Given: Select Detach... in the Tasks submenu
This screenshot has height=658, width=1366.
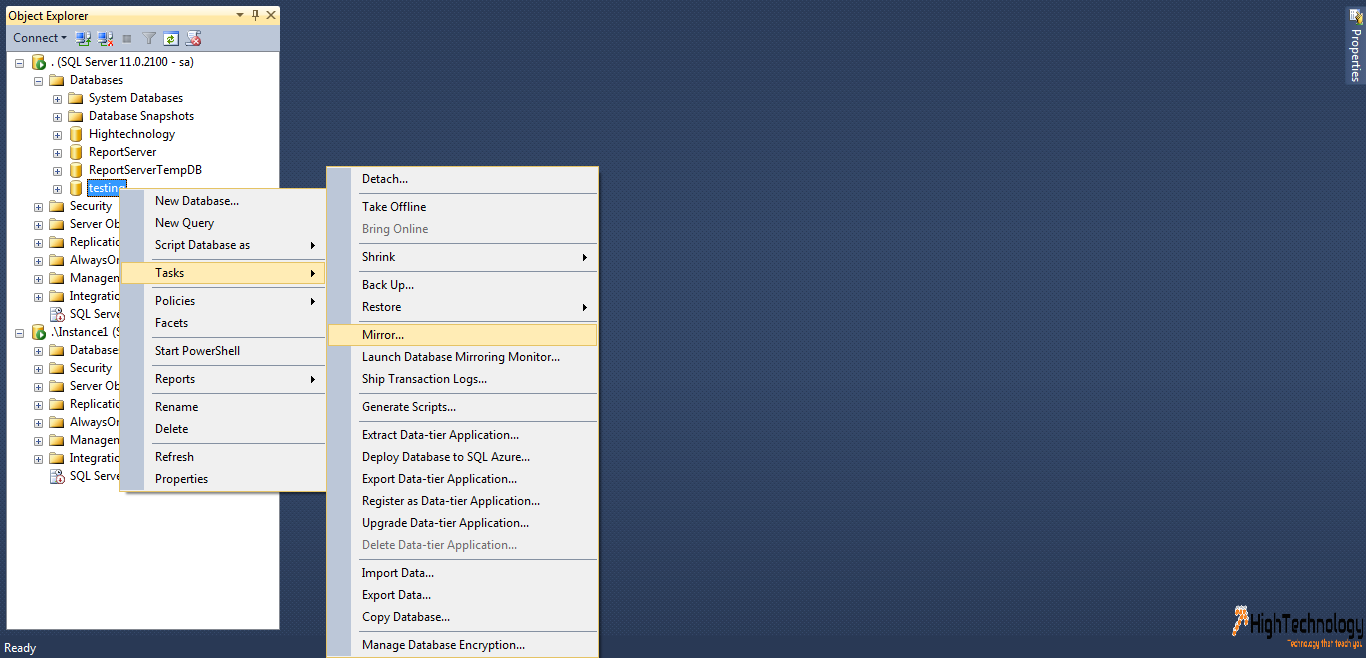Looking at the screenshot, I should (x=462, y=179).
